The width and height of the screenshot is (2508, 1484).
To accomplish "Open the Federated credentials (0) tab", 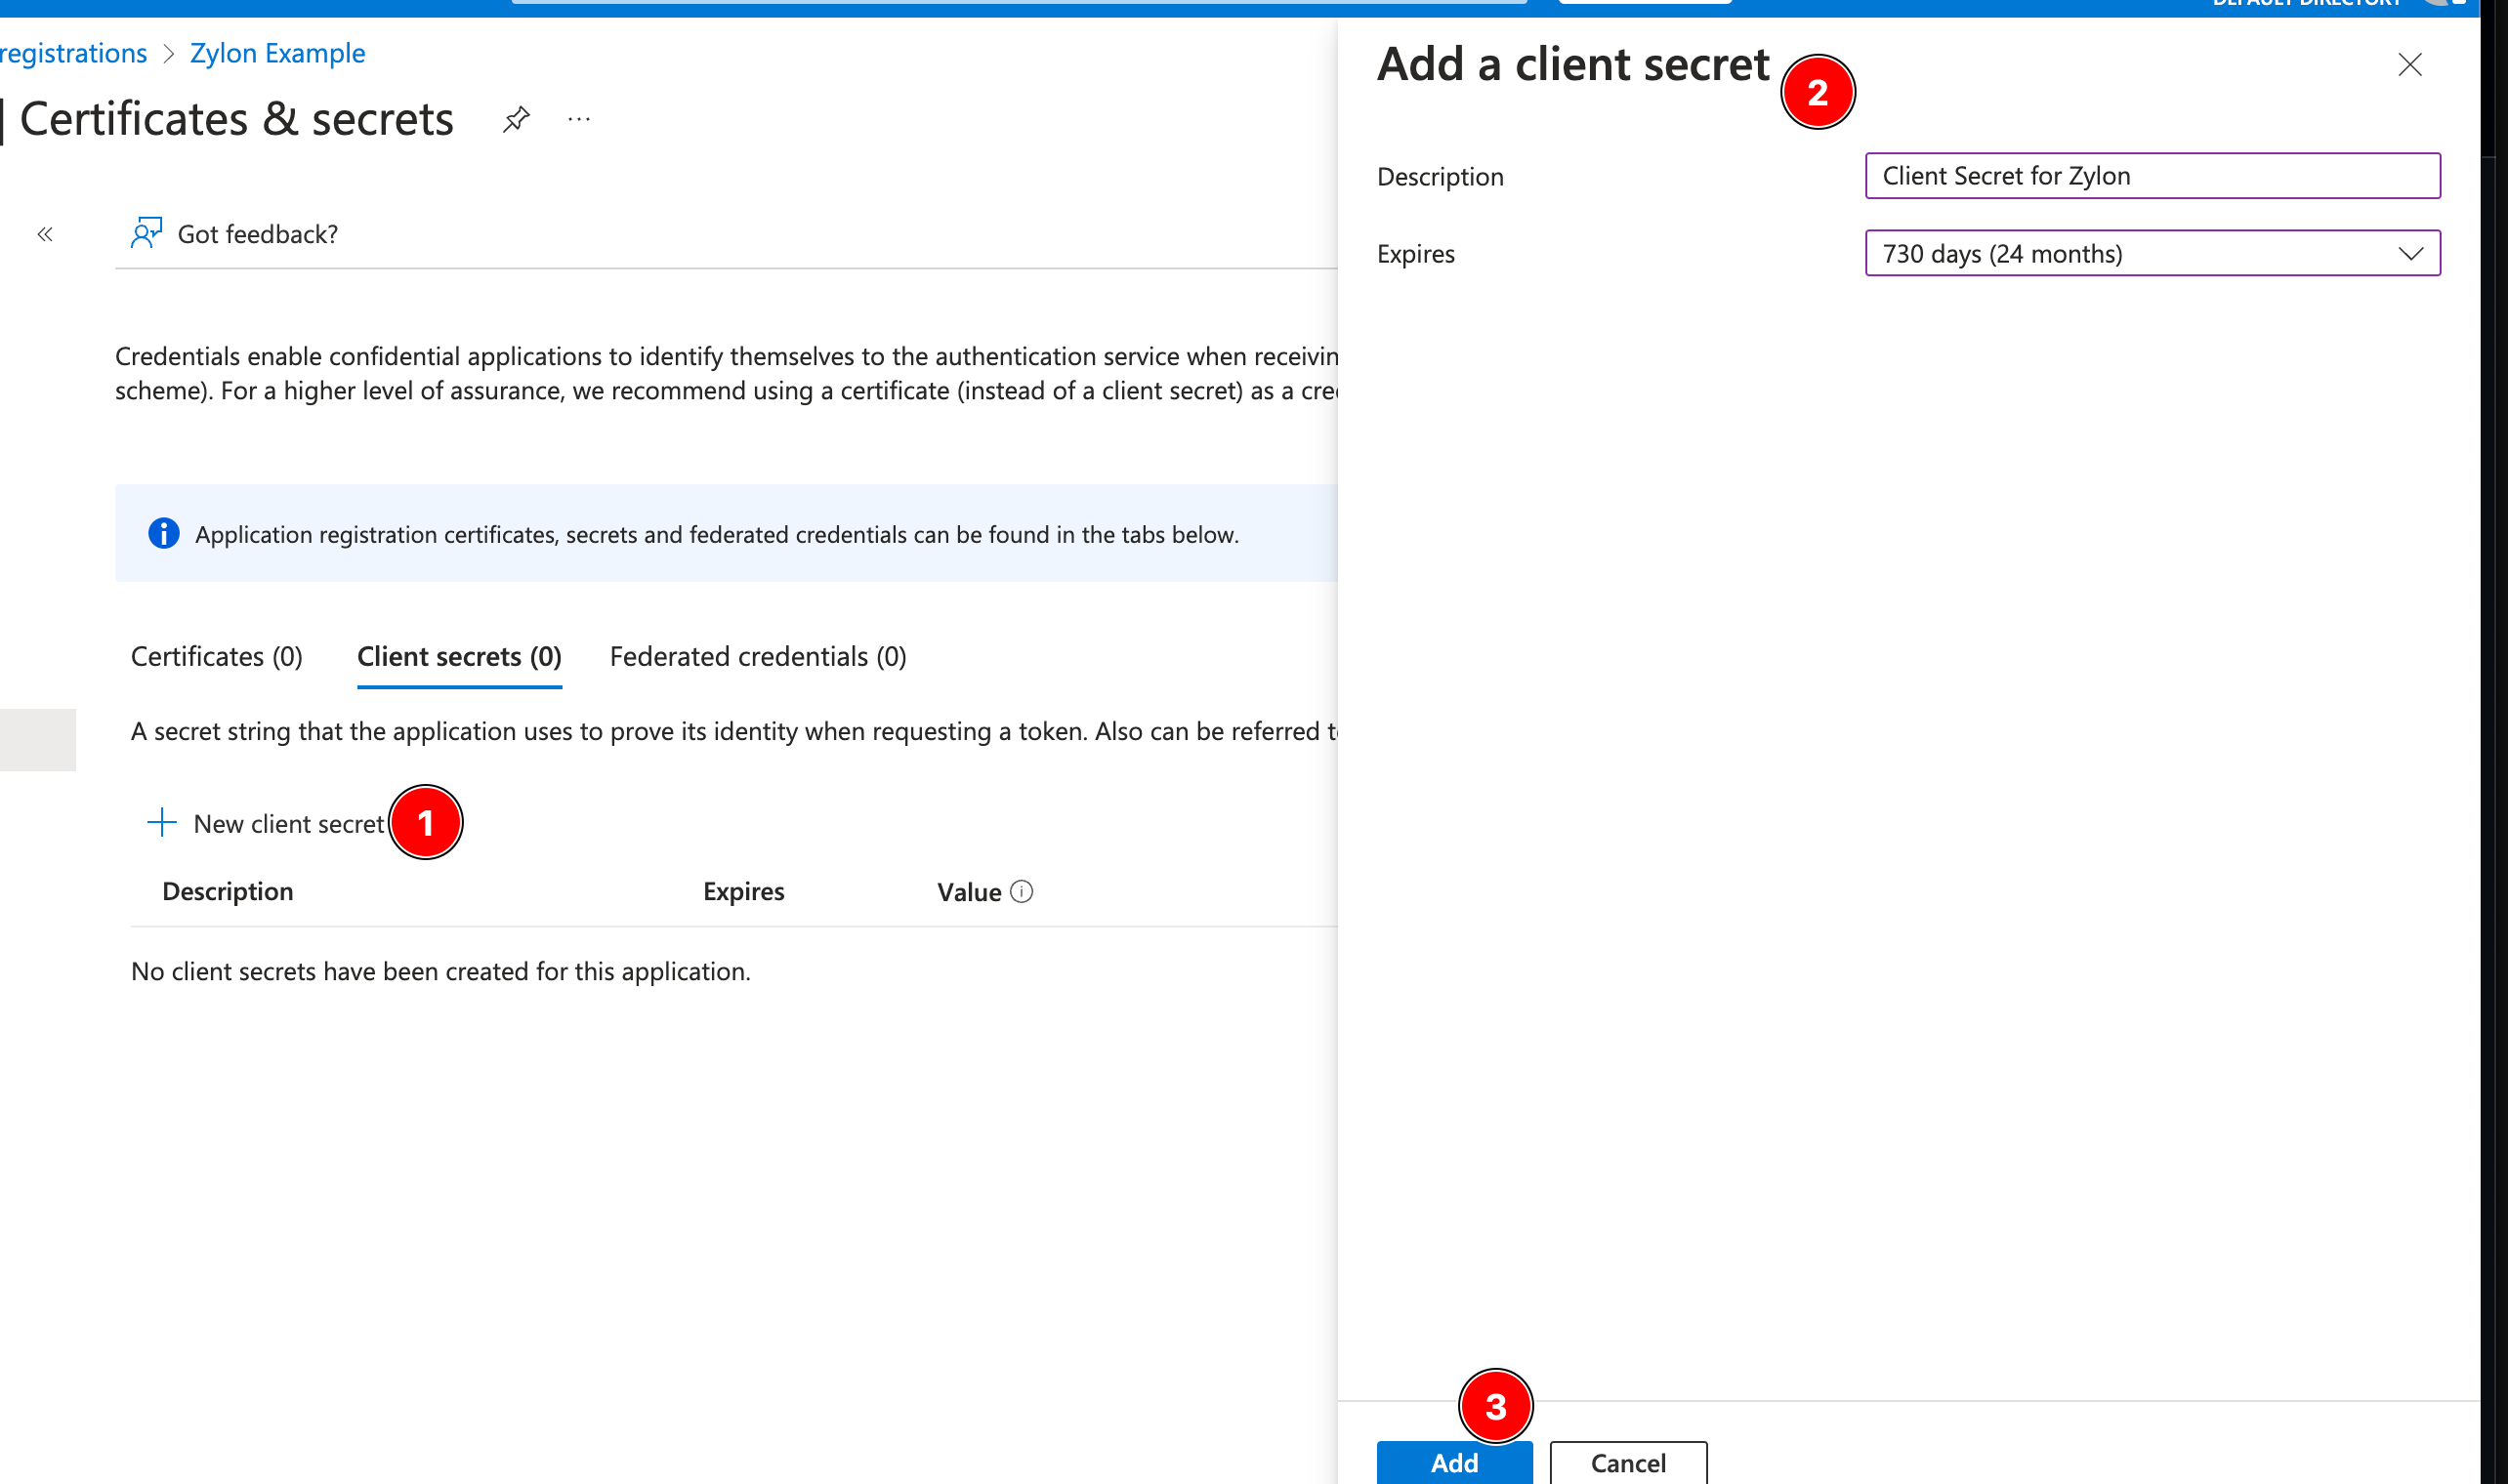I will point(758,657).
